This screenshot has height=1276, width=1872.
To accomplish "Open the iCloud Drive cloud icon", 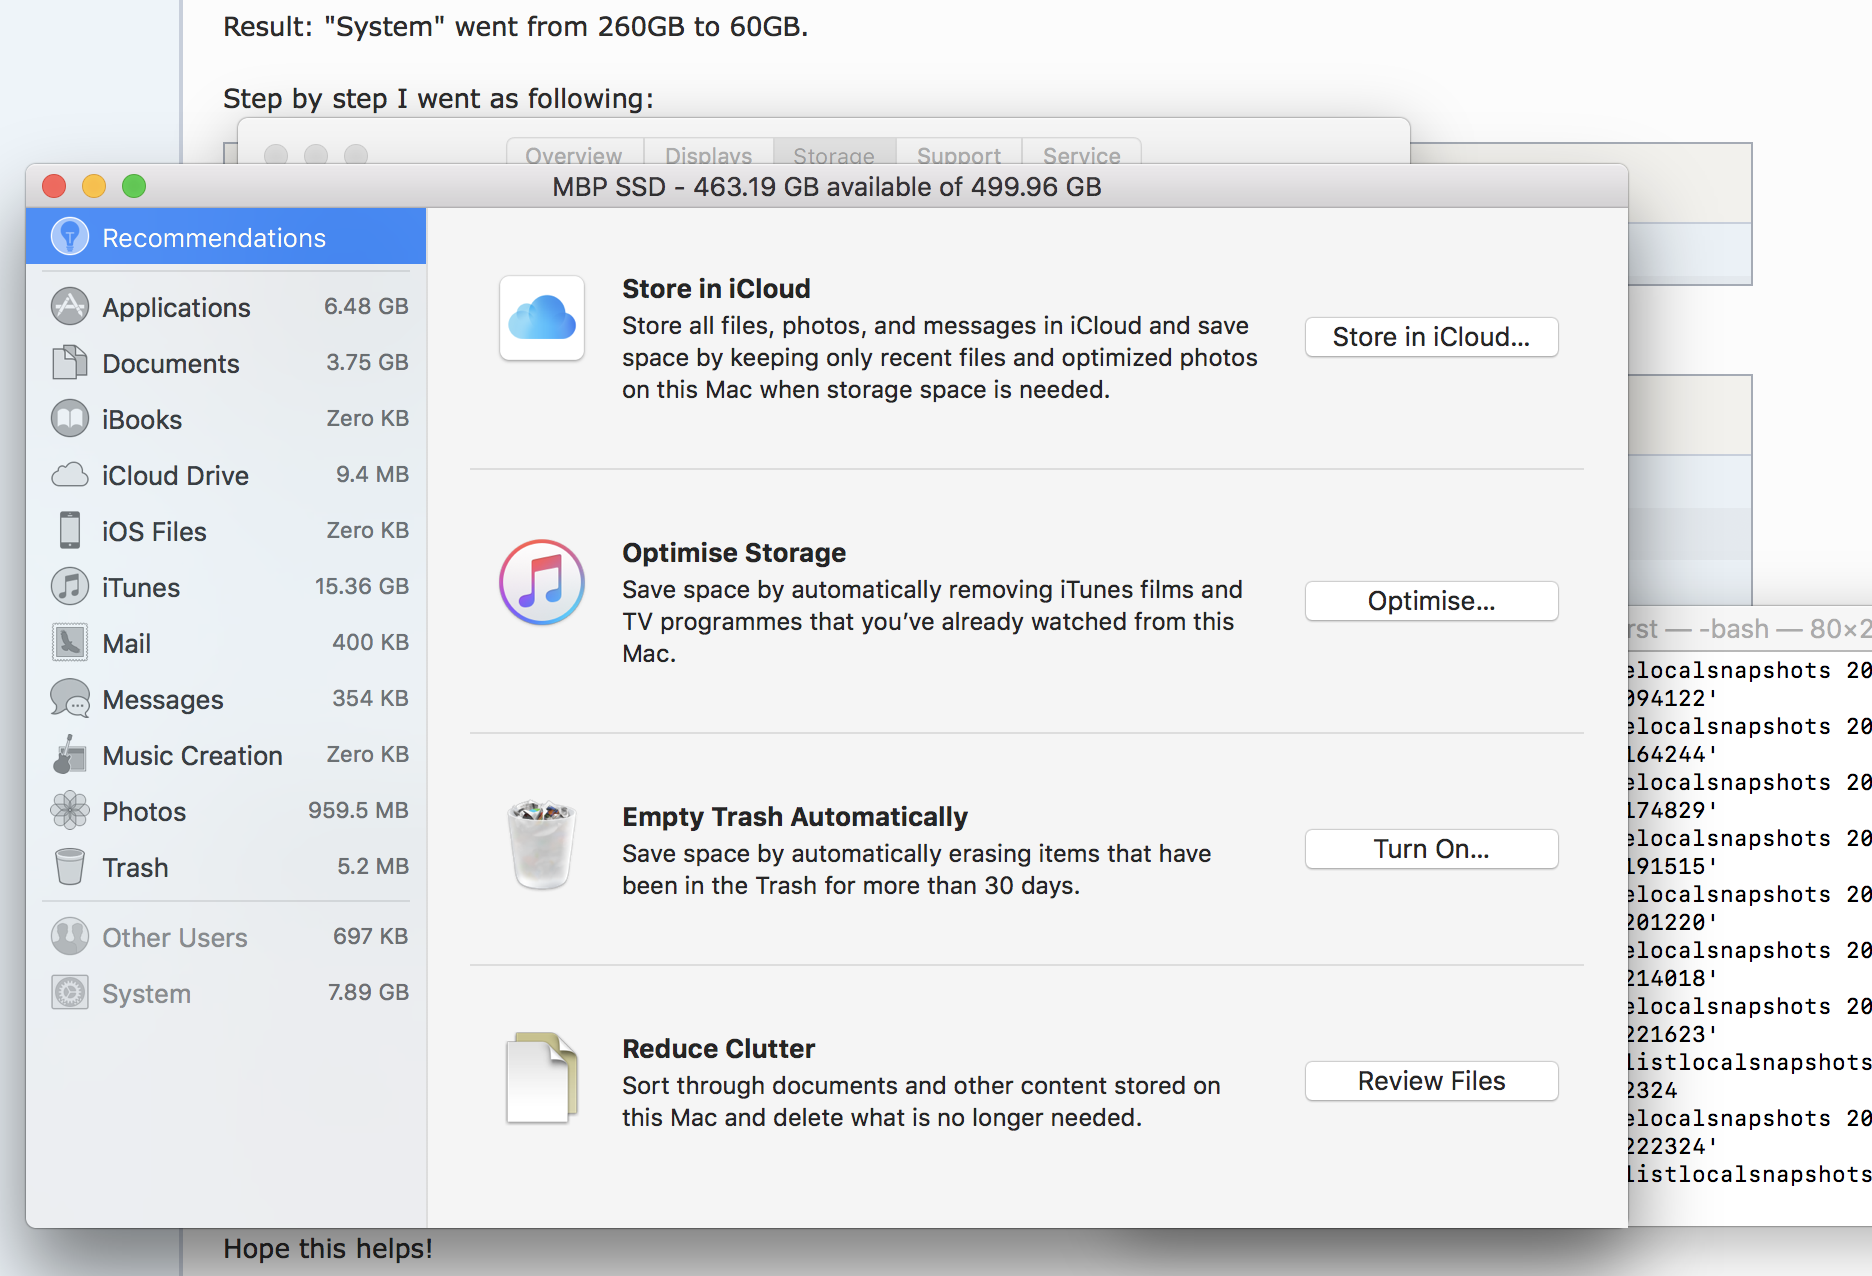I will tap(70, 475).
